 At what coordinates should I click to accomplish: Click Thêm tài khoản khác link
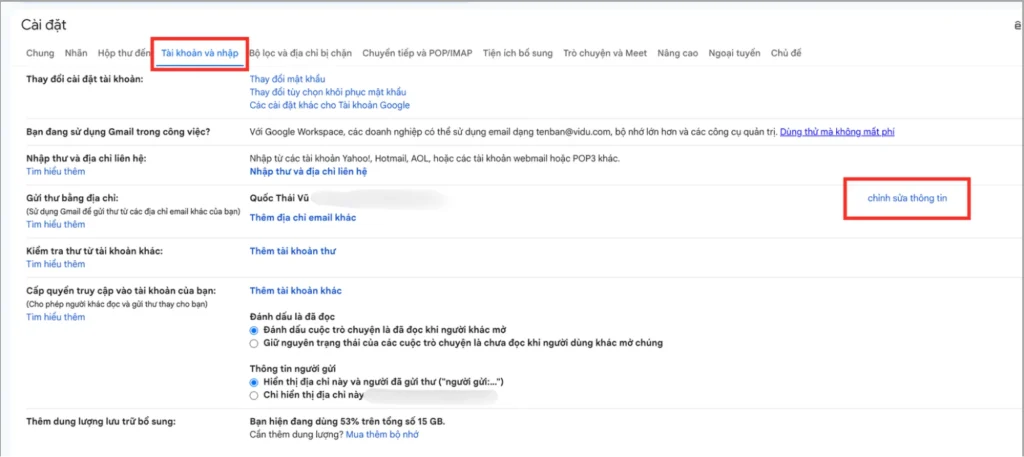click(296, 291)
